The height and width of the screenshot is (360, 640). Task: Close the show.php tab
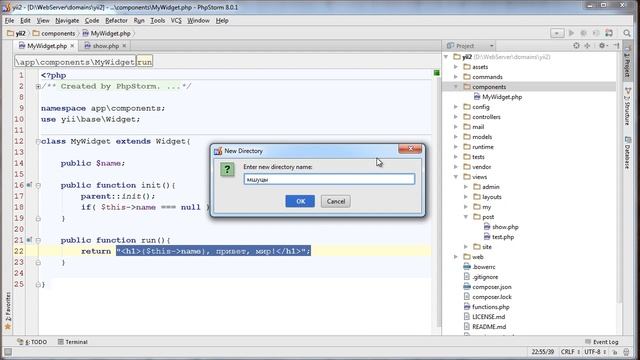tap(124, 46)
